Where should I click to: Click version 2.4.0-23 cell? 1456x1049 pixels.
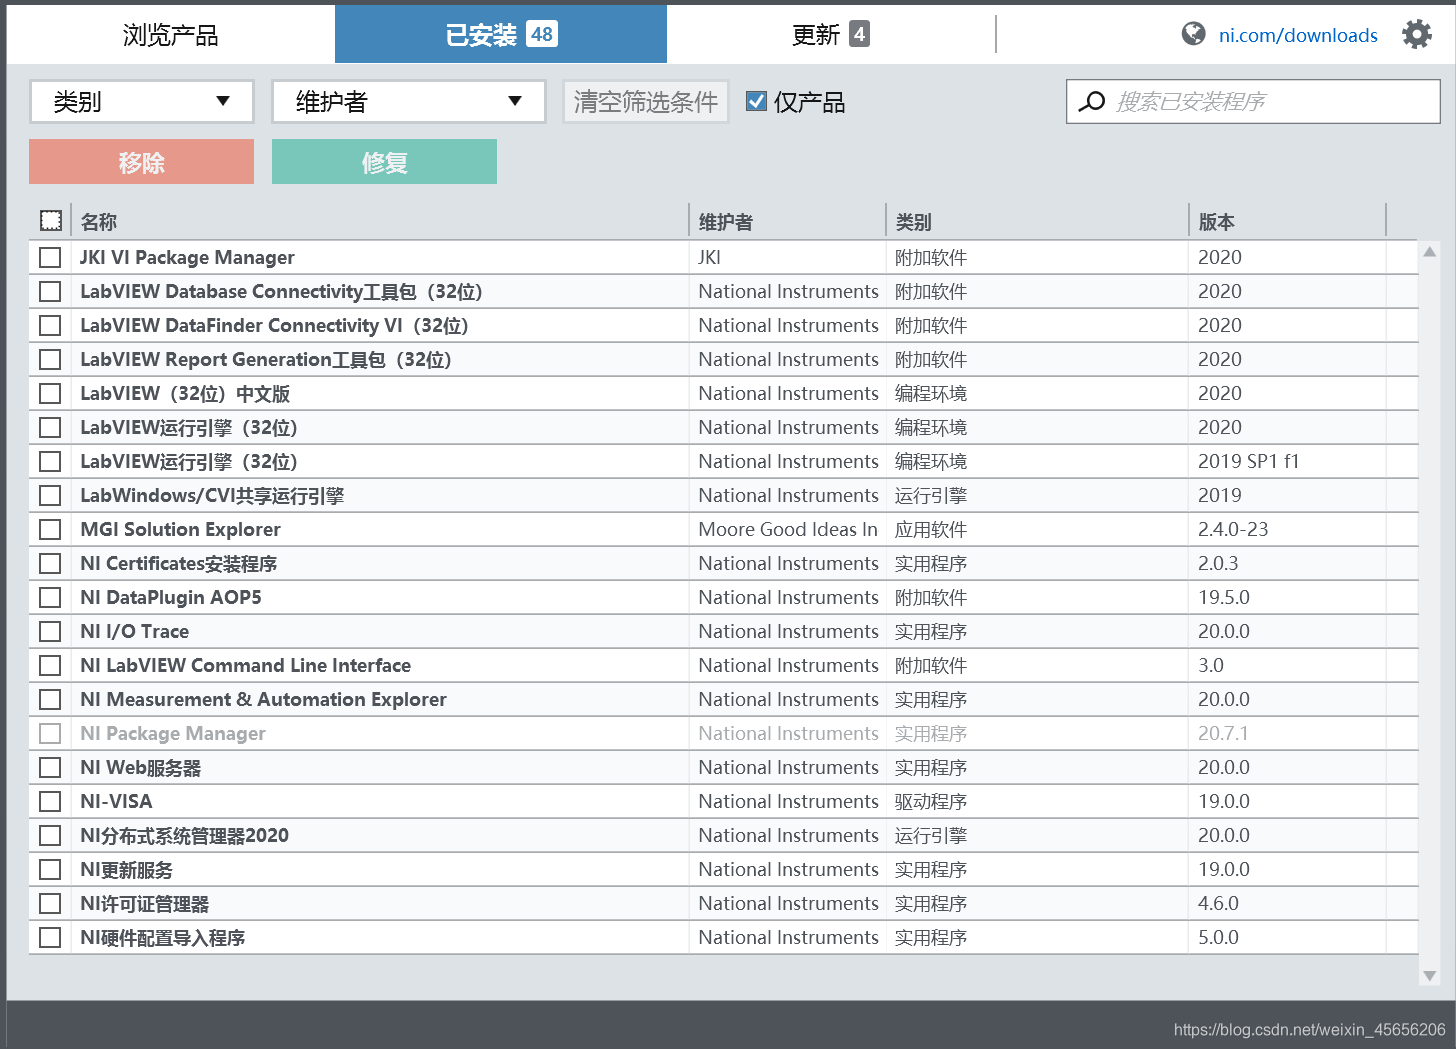click(1233, 529)
